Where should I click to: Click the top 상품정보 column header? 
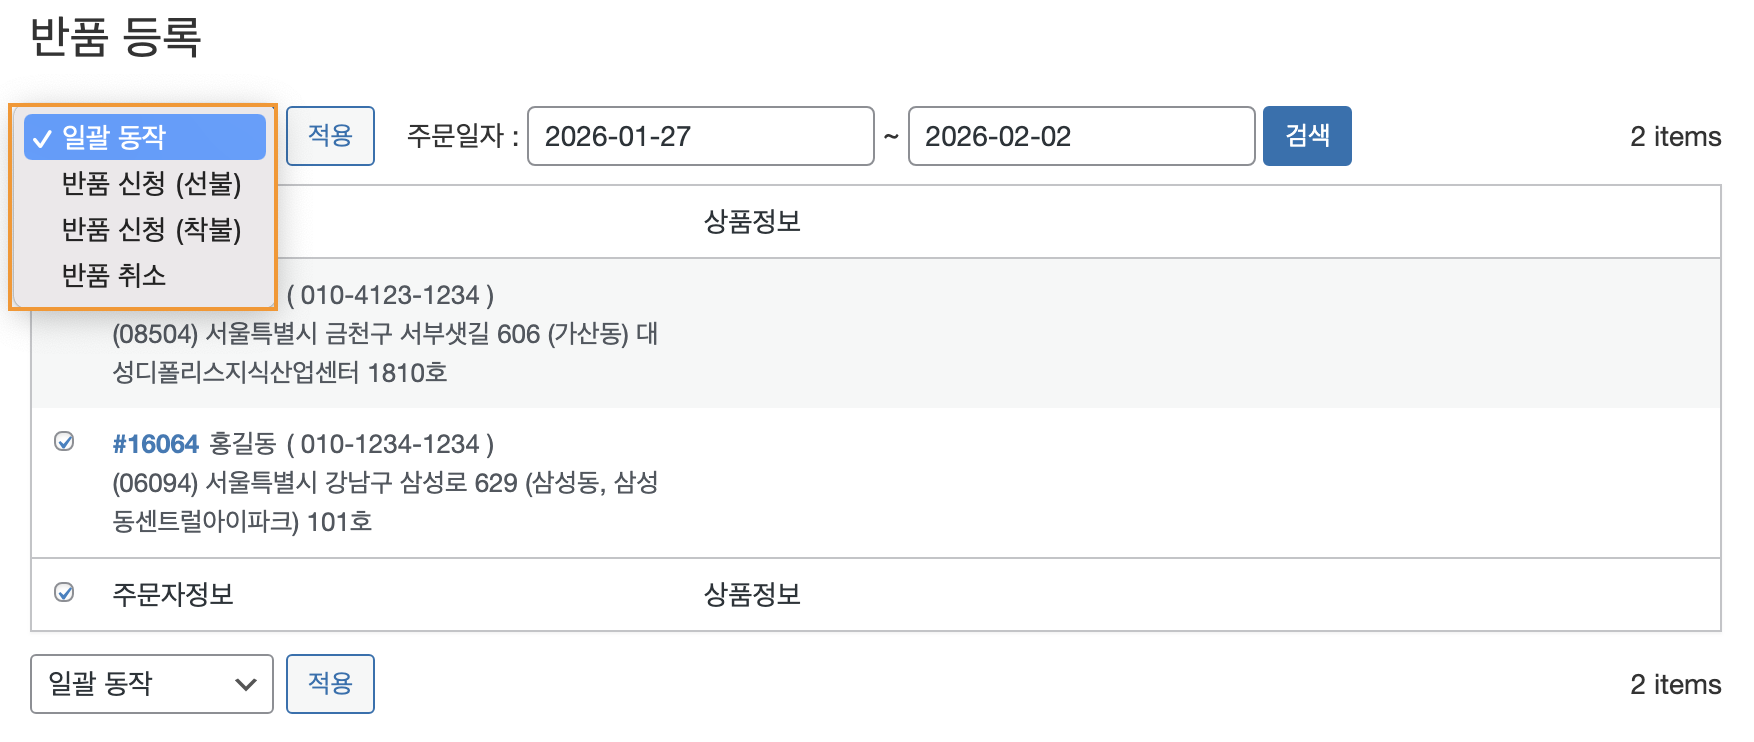(752, 222)
